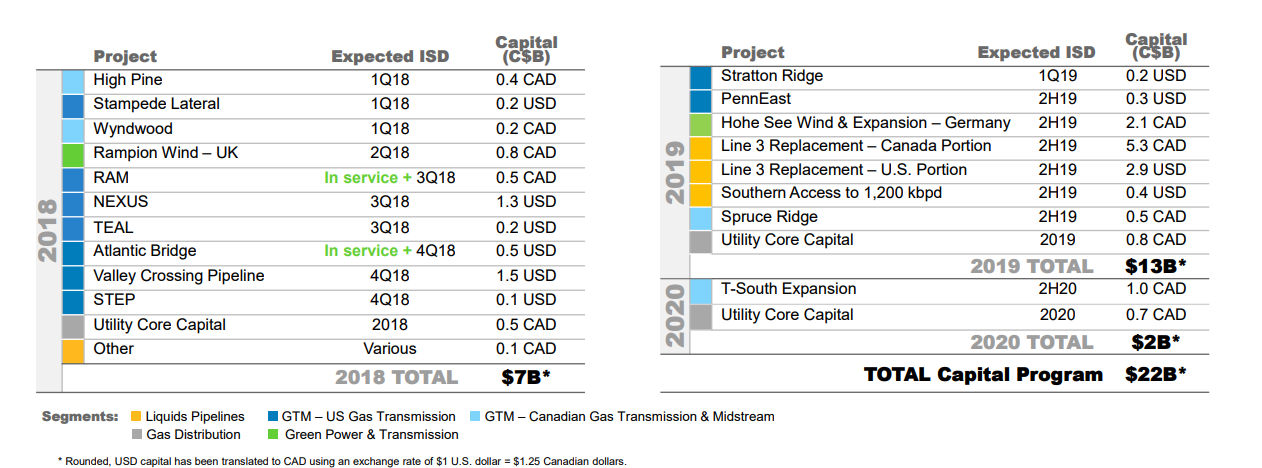Click the '0.8 CAD' capital for Rampion Wind
The width and height of the screenshot is (1262, 468).
[526, 154]
